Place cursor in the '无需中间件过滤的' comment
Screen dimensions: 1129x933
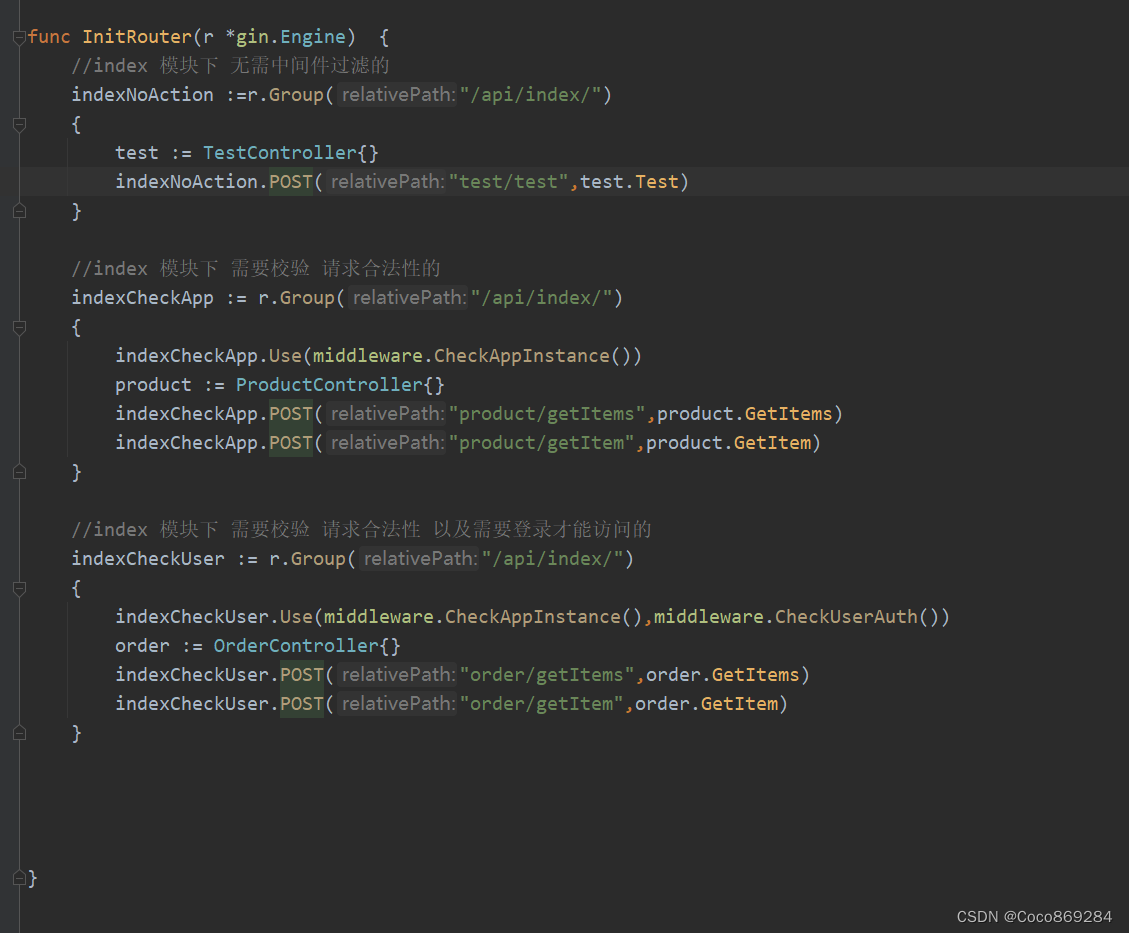coord(310,66)
